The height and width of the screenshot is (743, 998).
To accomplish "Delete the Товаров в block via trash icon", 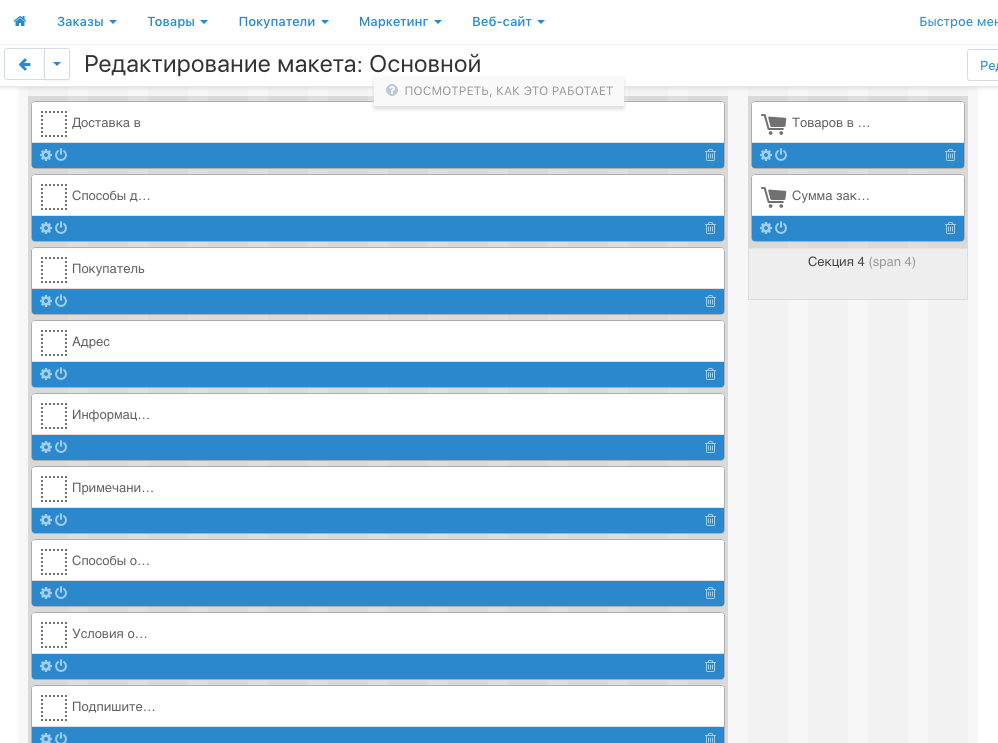I will (950, 155).
